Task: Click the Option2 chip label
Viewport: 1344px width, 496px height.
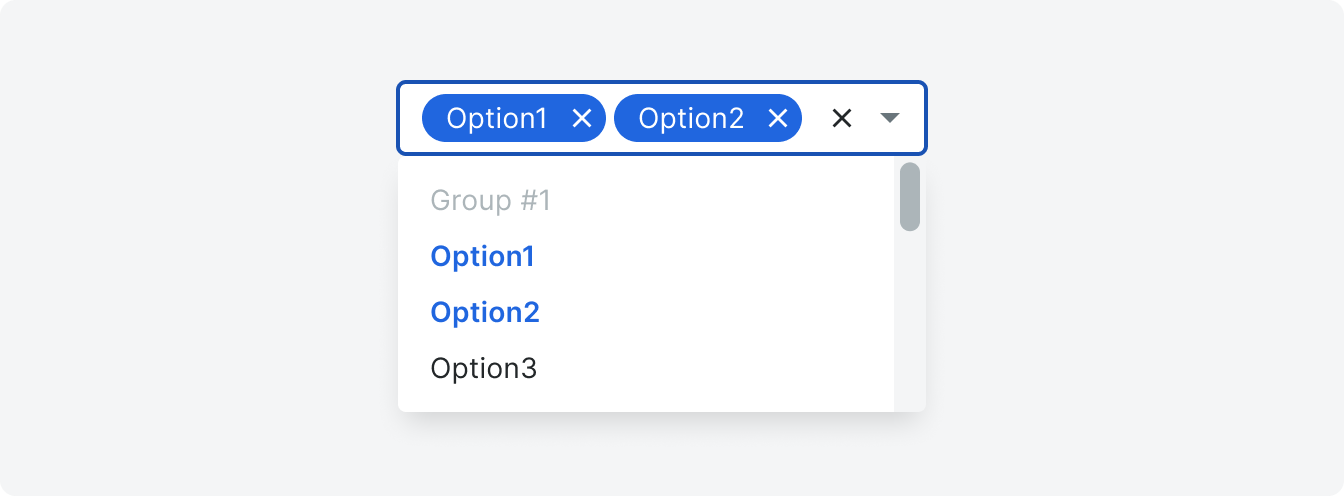Action: click(691, 119)
